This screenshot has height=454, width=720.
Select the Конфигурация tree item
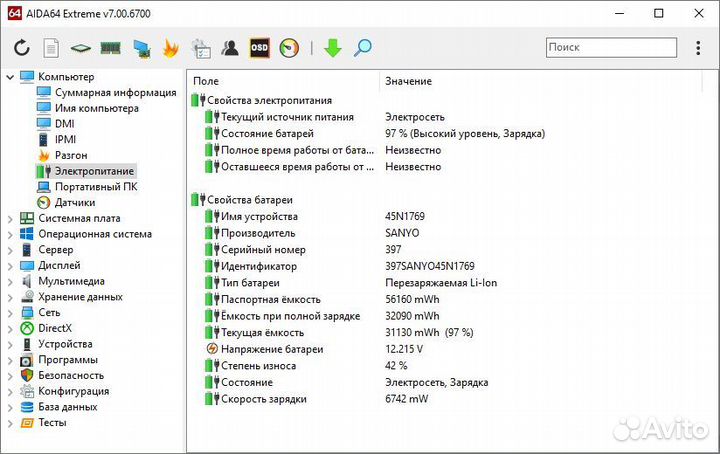pyautogui.click(x=65, y=391)
